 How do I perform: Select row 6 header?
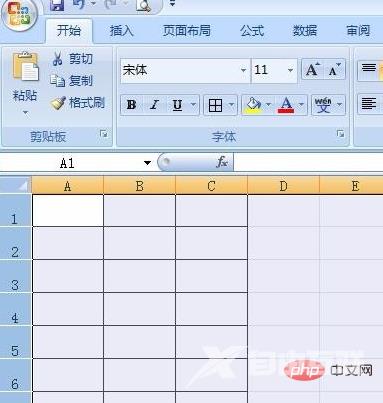point(16,375)
